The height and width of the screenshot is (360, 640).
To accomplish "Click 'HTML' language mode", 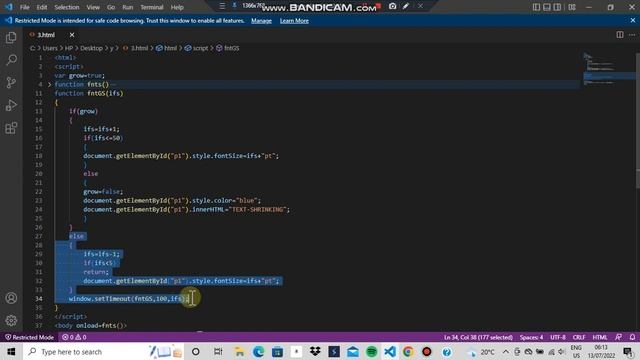I will point(600,337).
